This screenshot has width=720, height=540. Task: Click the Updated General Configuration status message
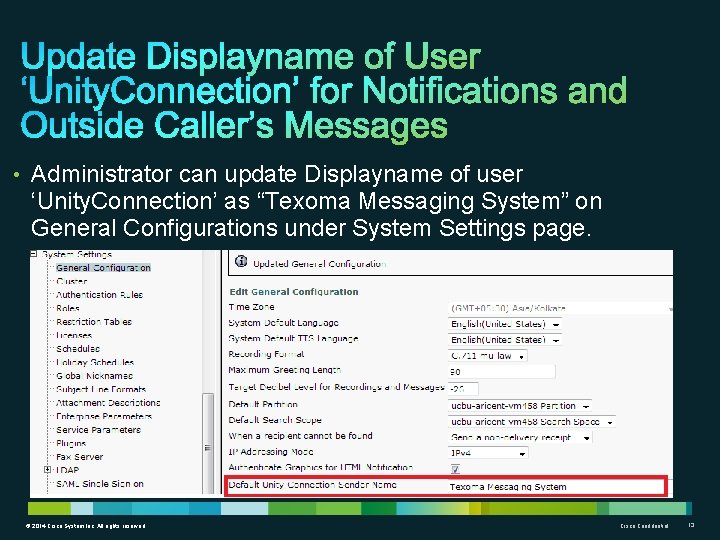click(319, 264)
